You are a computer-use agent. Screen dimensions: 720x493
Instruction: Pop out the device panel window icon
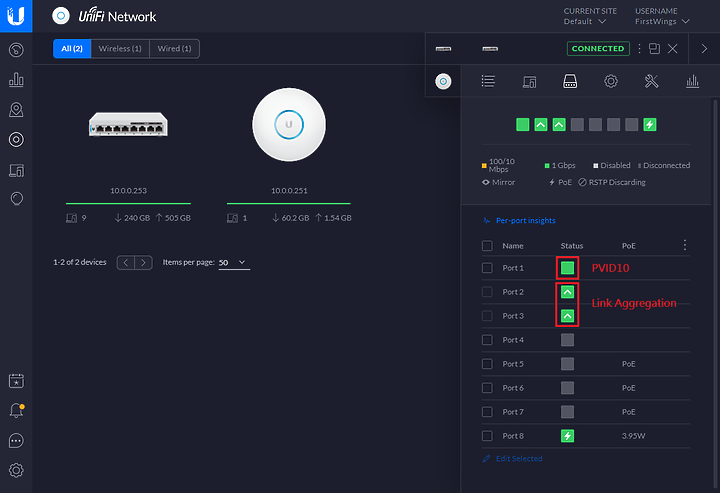coord(654,48)
